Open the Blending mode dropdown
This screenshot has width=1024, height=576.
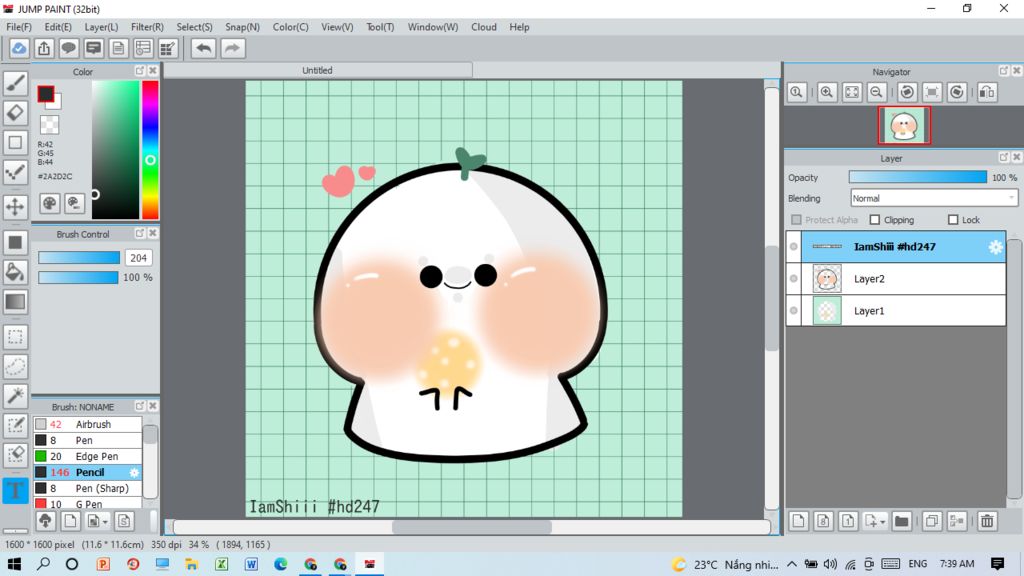click(x=934, y=199)
